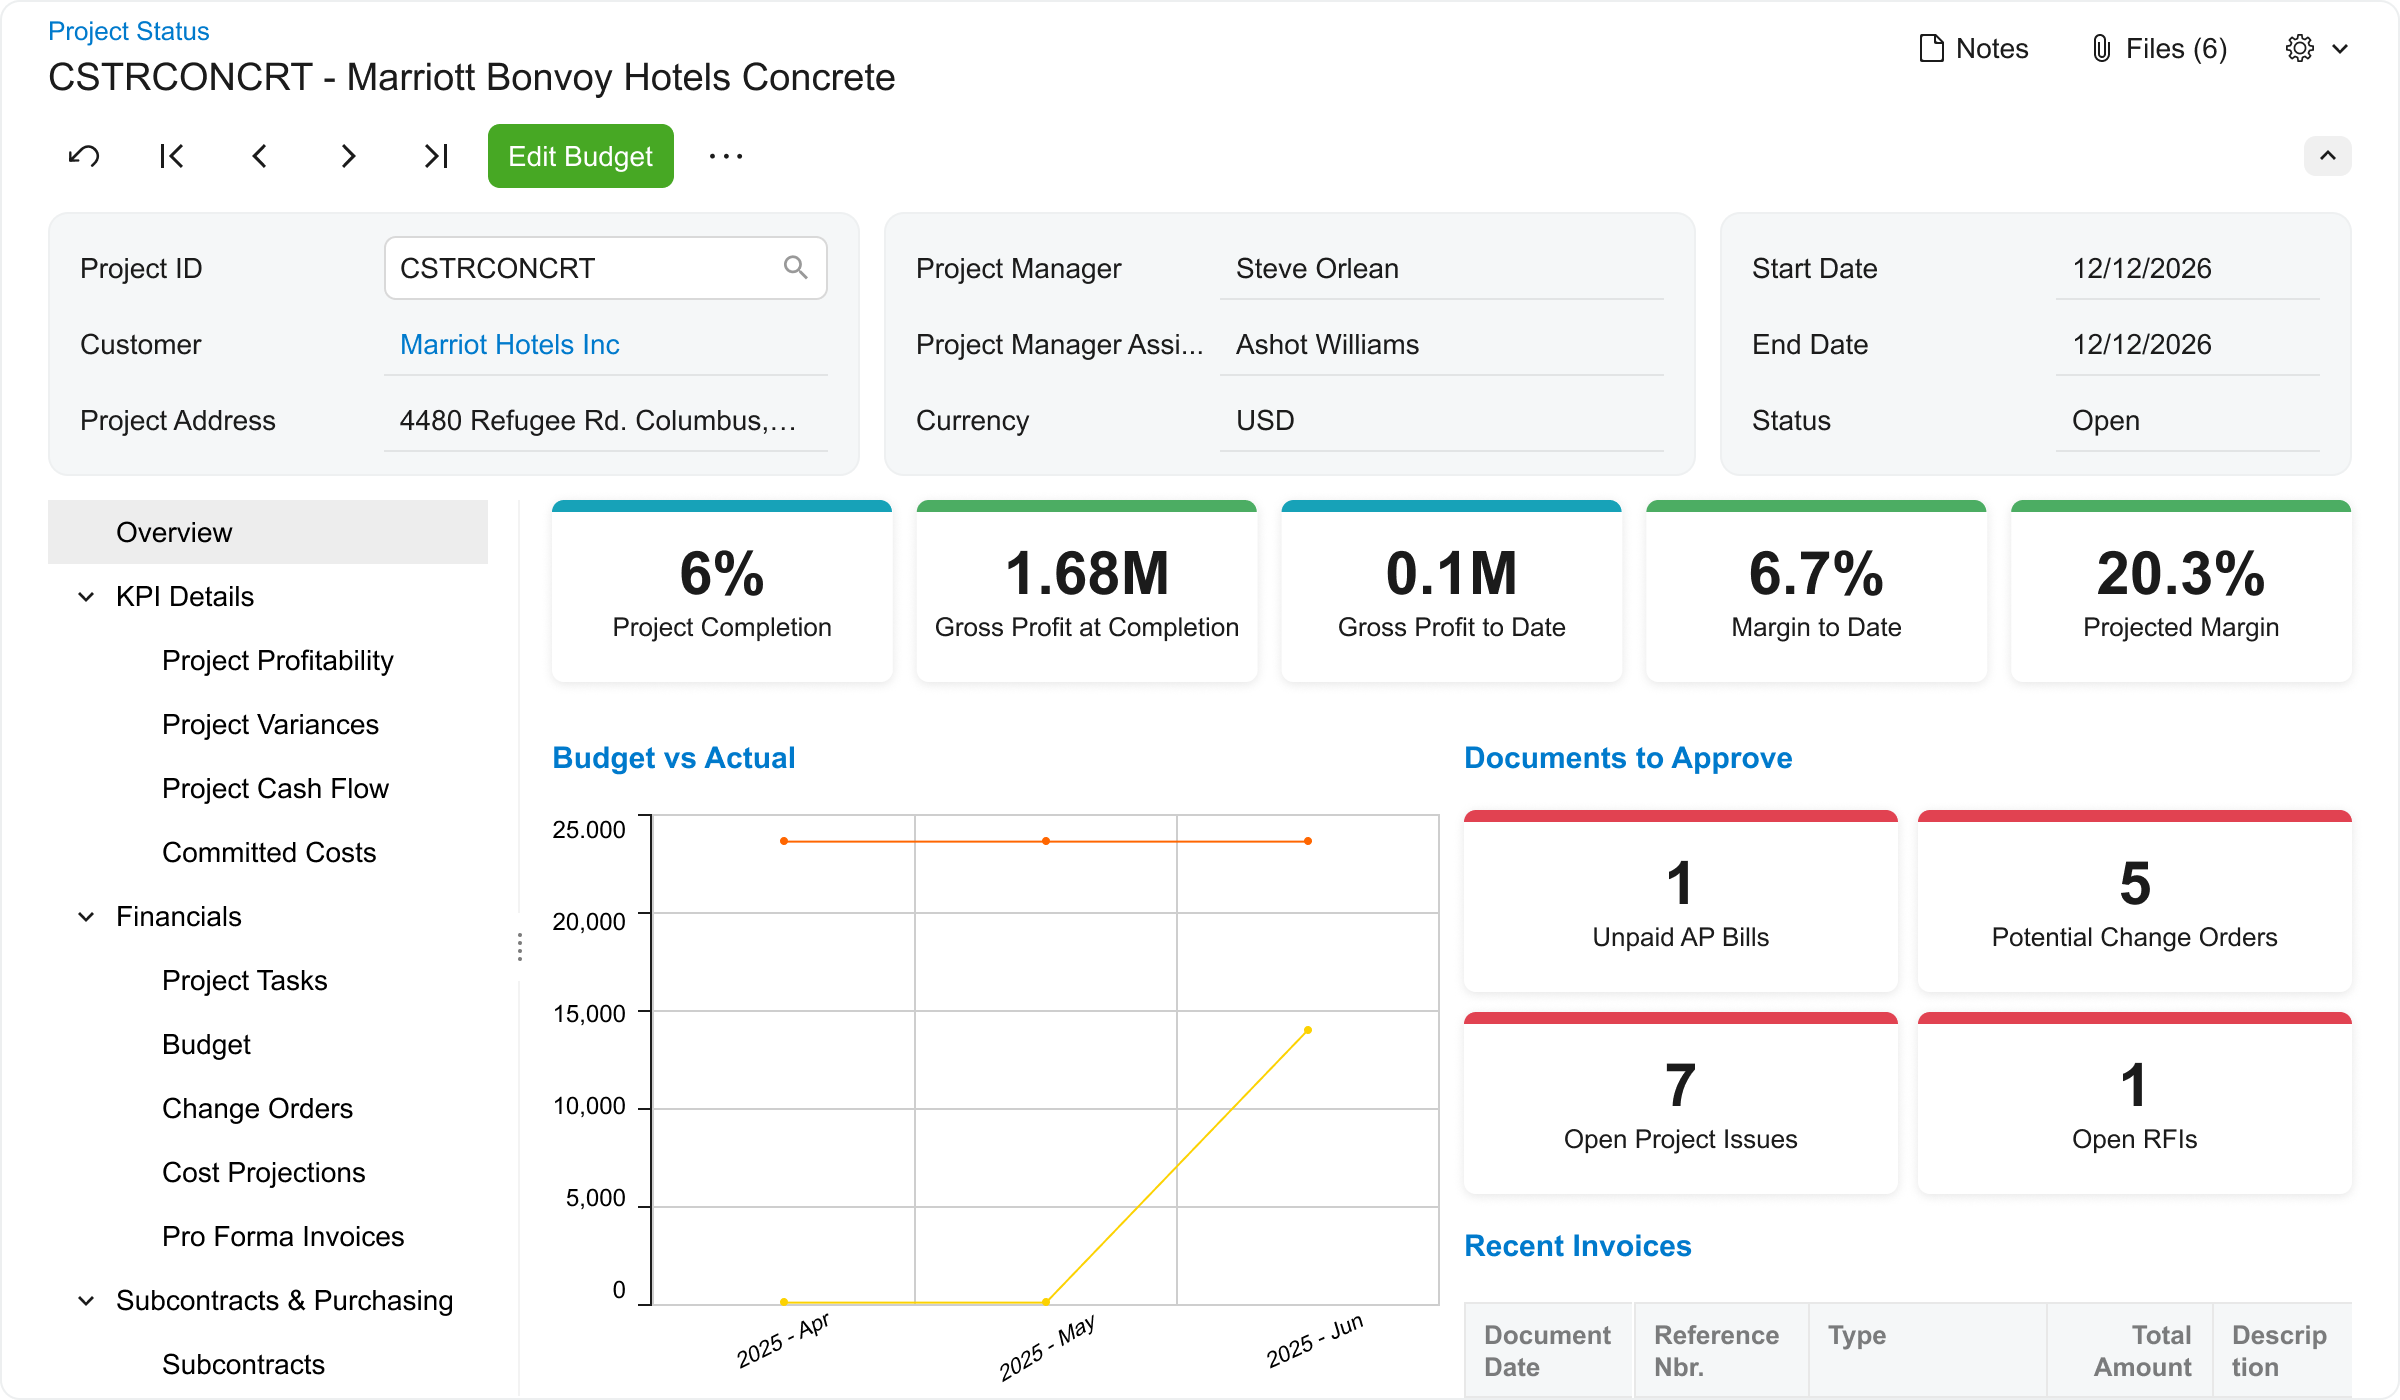Select Overview in the sidebar

(174, 531)
